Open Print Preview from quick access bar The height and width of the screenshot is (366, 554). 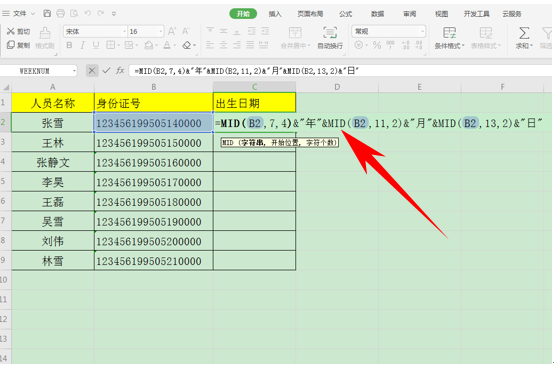(x=74, y=13)
